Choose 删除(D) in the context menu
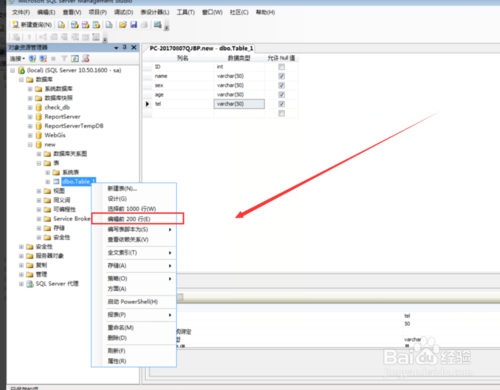This screenshot has height=390, width=500. point(134,338)
